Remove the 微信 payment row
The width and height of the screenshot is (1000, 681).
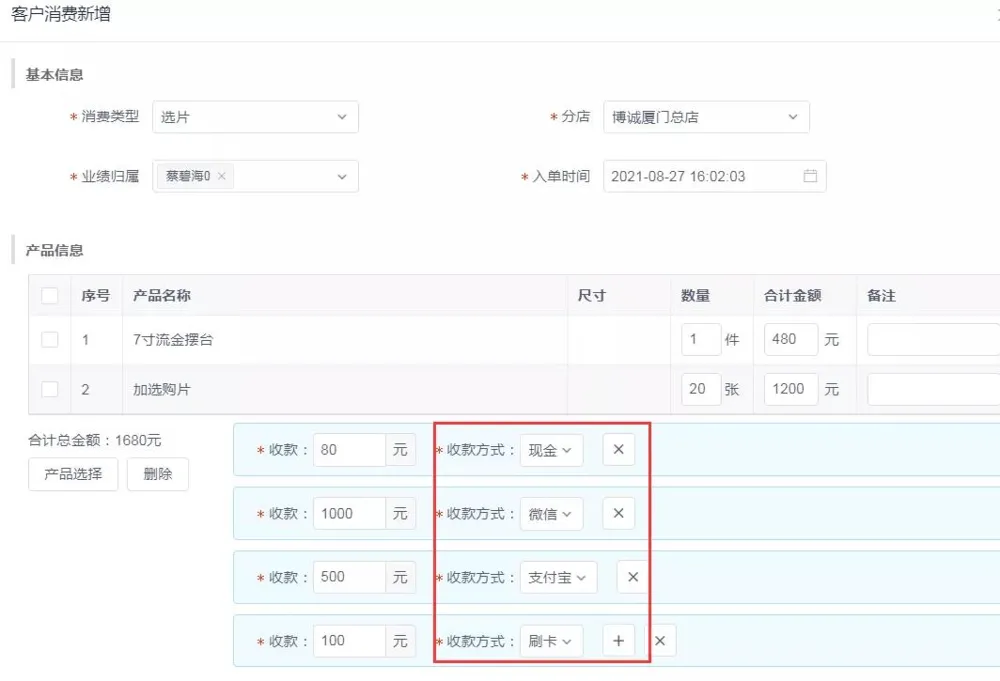(618, 514)
